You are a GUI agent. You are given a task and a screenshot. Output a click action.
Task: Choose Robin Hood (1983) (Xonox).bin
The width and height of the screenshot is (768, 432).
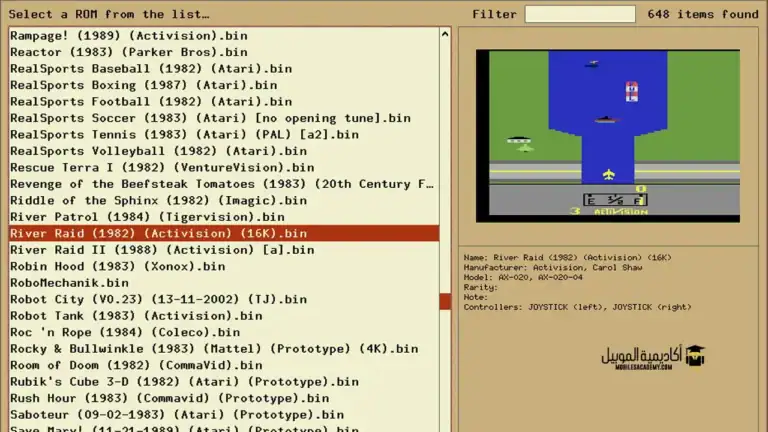tap(118, 266)
